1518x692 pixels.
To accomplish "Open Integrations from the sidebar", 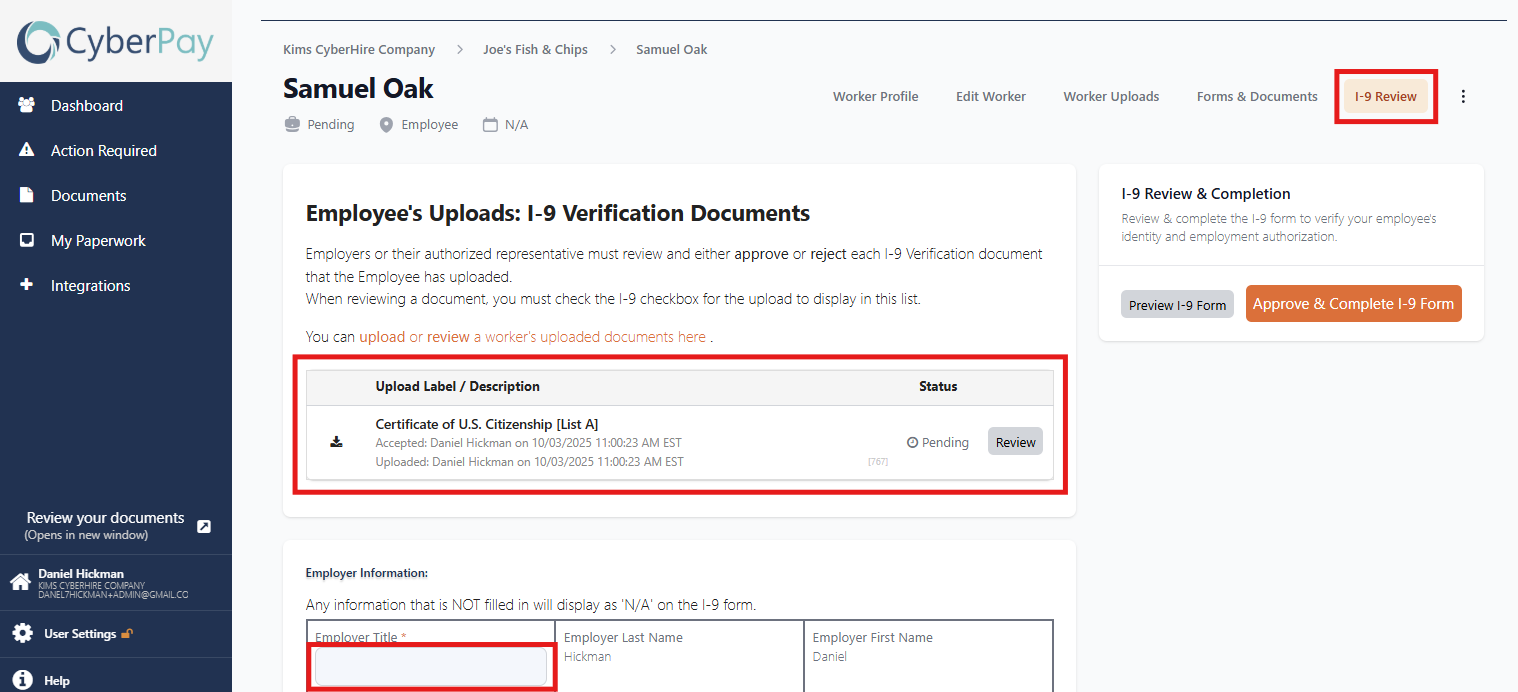I will click(90, 285).
